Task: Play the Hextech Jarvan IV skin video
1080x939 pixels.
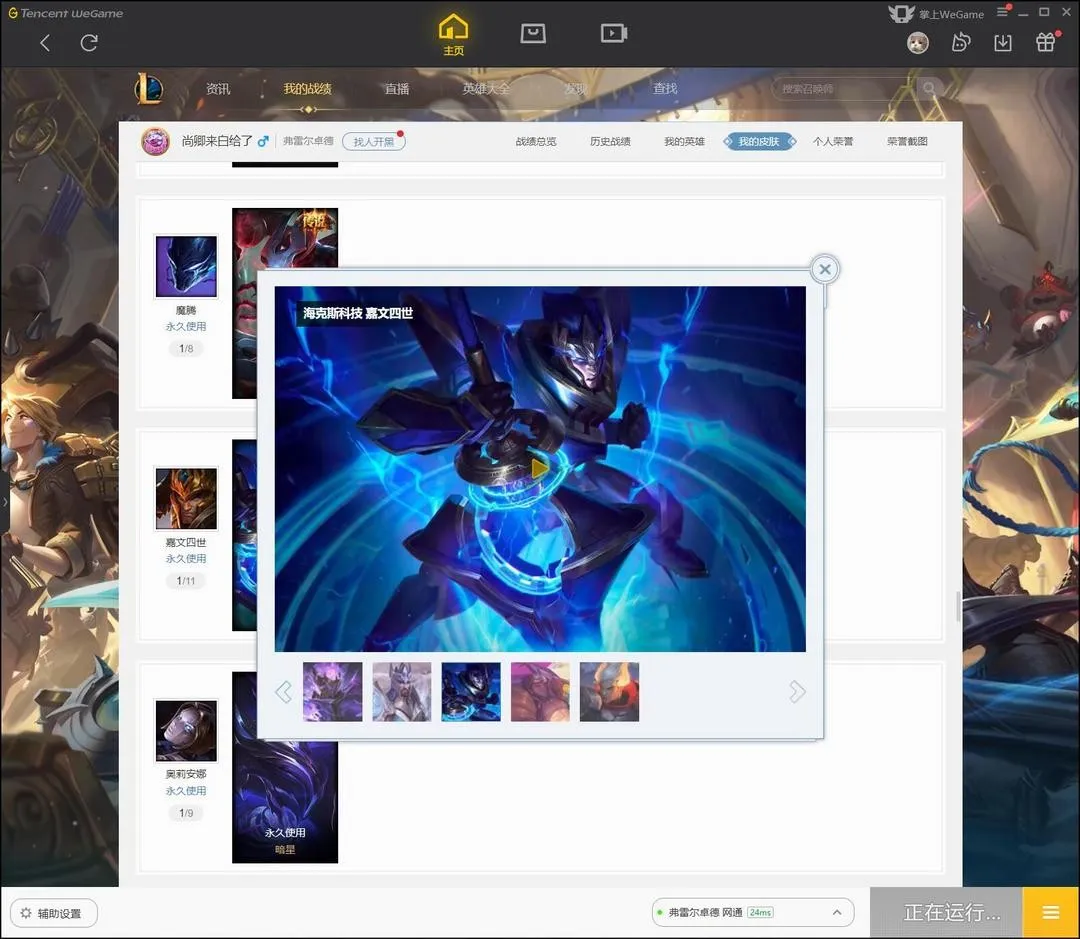Action: pos(539,468)
